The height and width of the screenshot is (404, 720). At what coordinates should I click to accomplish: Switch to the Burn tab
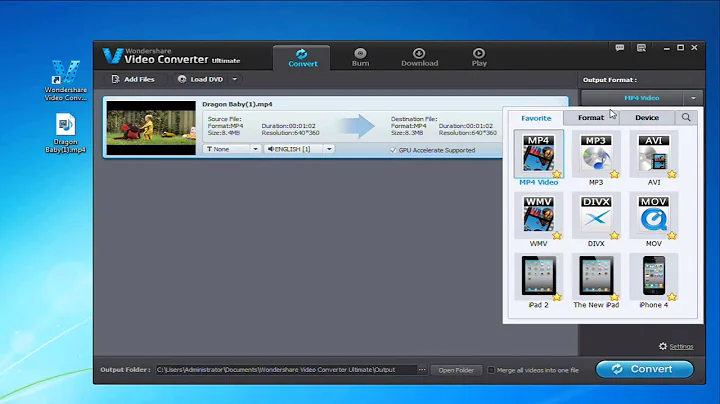tap(360, 58)
